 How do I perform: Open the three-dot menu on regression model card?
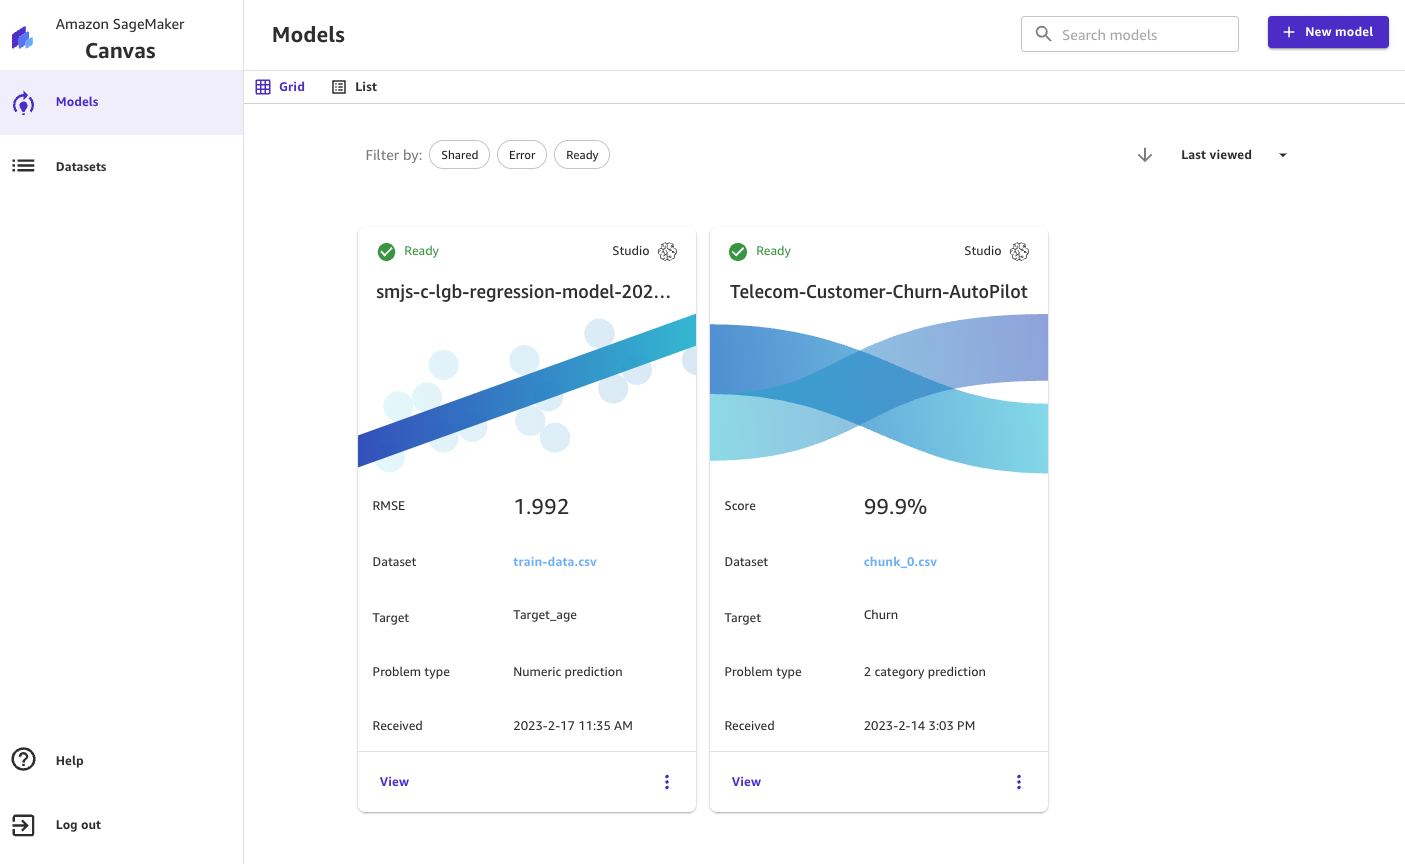click(667, 782)
